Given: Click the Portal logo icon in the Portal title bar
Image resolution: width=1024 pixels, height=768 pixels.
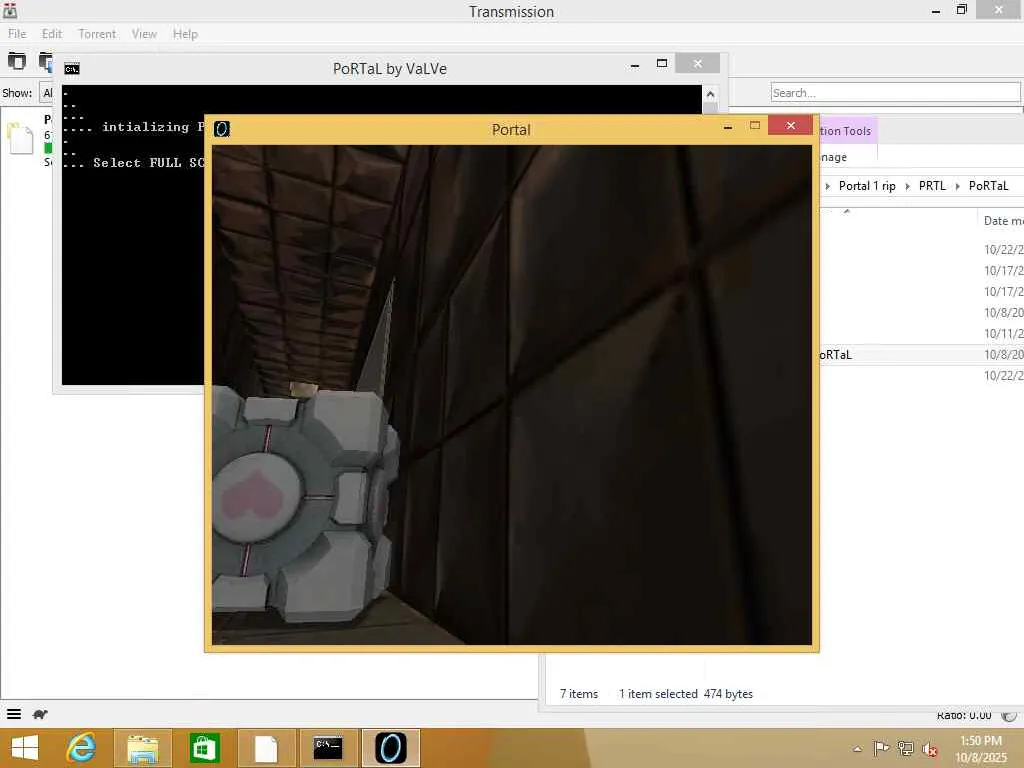Looking at the screenshot, I should click(222, 129).
